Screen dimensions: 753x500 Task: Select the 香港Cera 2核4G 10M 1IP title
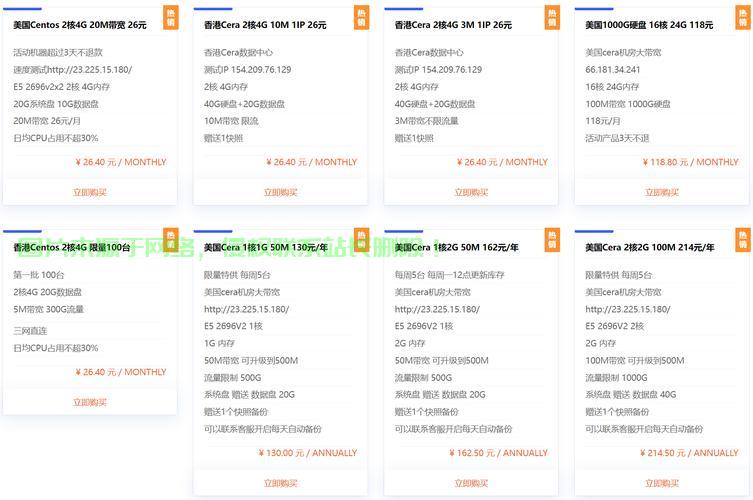265,24
